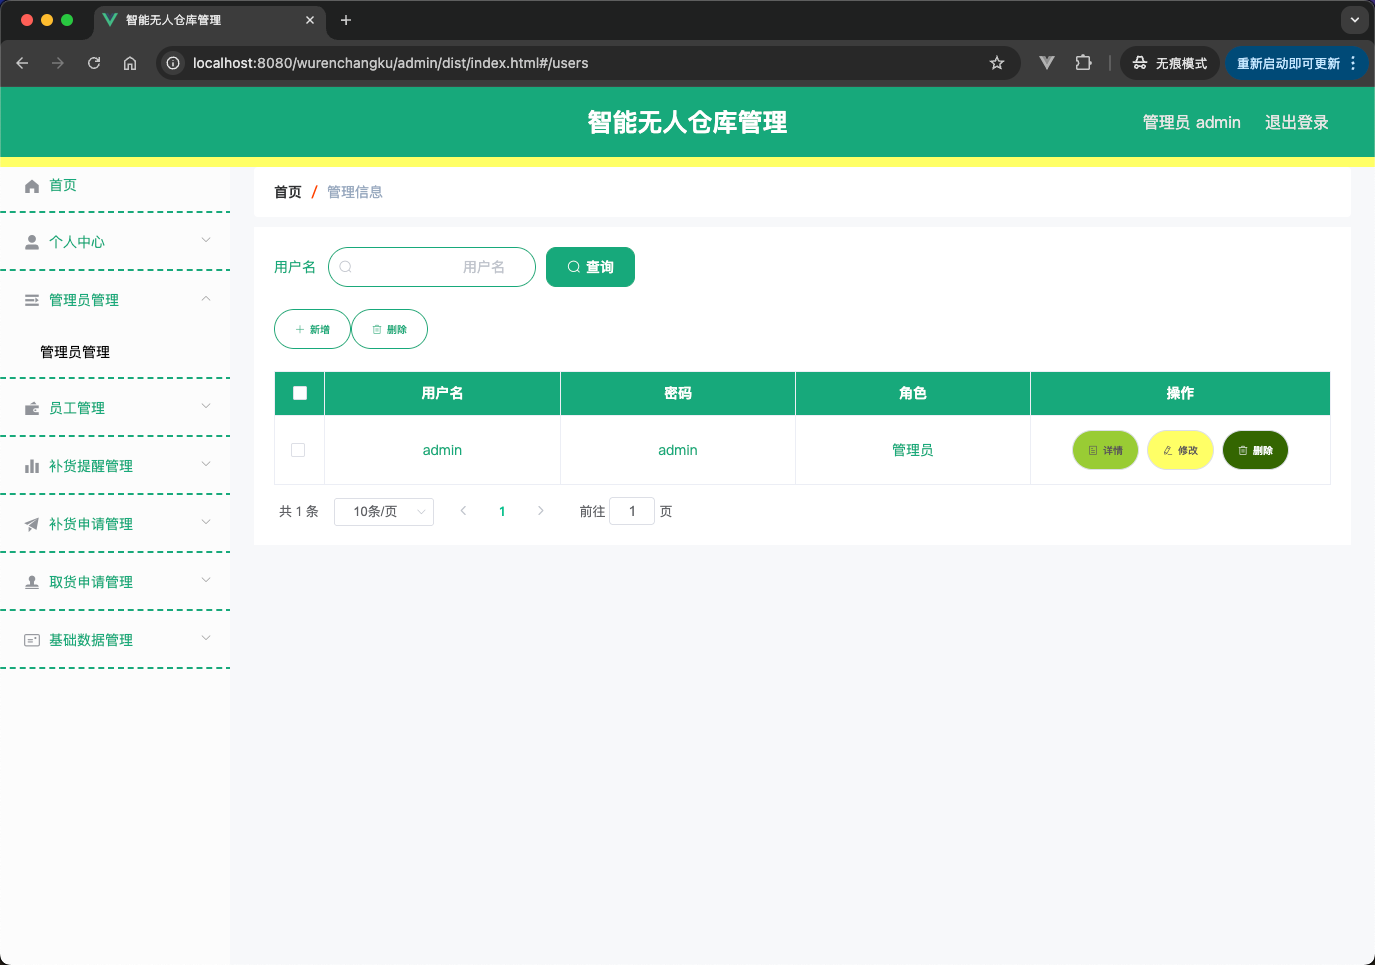Click the tab search chevron at top right
The image size is (1375, 965).
pos(1354,19)
